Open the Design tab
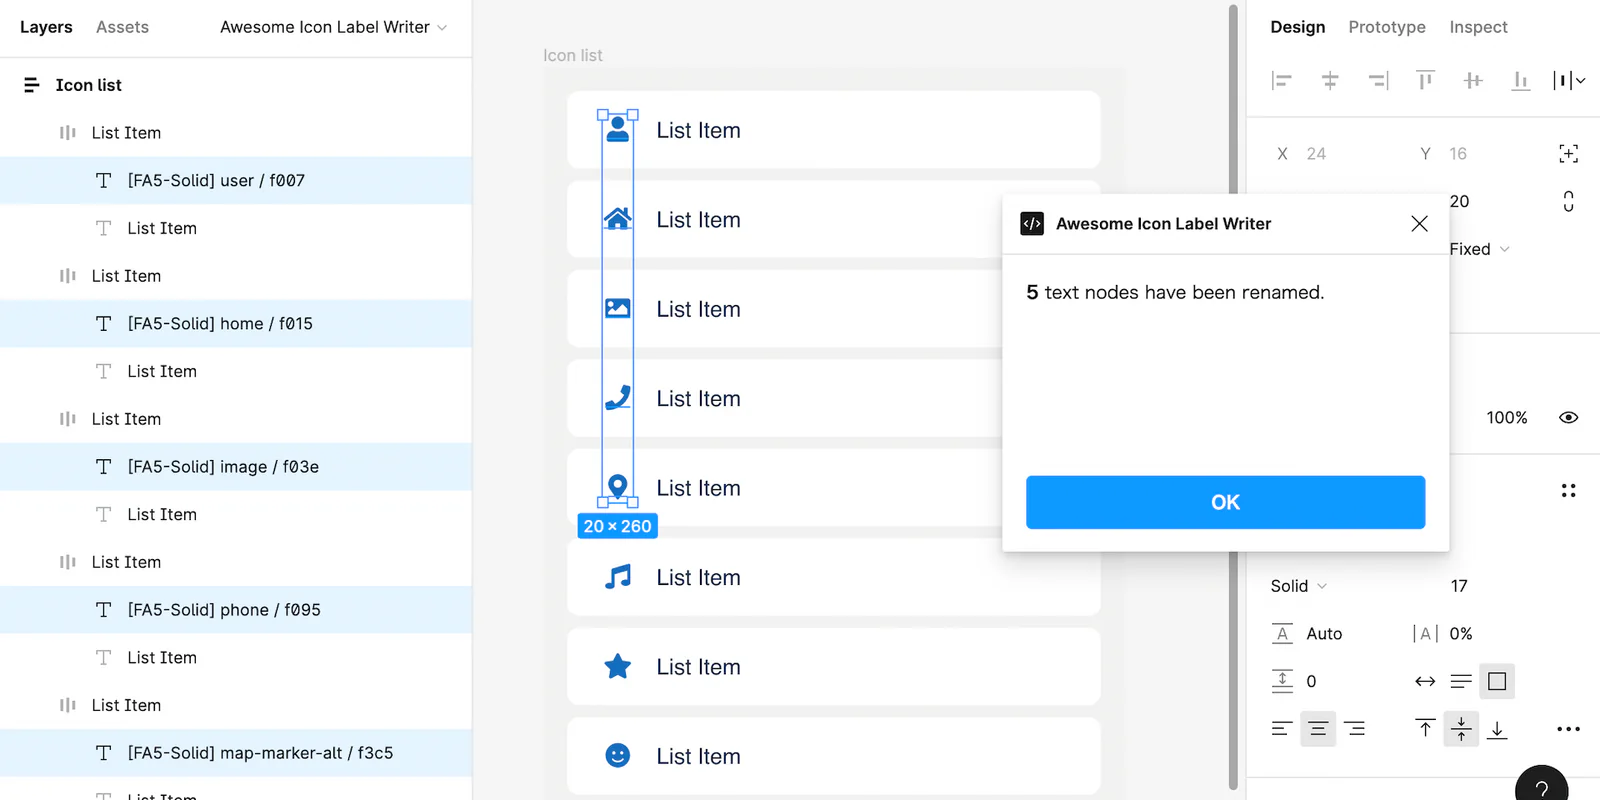The image size is (1600, 800). [1298, 27]
